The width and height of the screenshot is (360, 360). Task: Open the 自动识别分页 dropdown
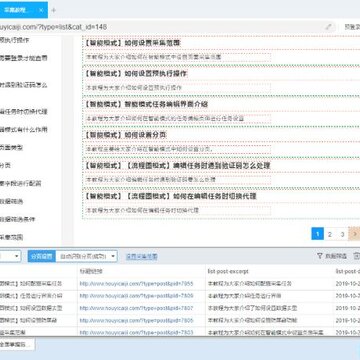[x=86, y=256]
